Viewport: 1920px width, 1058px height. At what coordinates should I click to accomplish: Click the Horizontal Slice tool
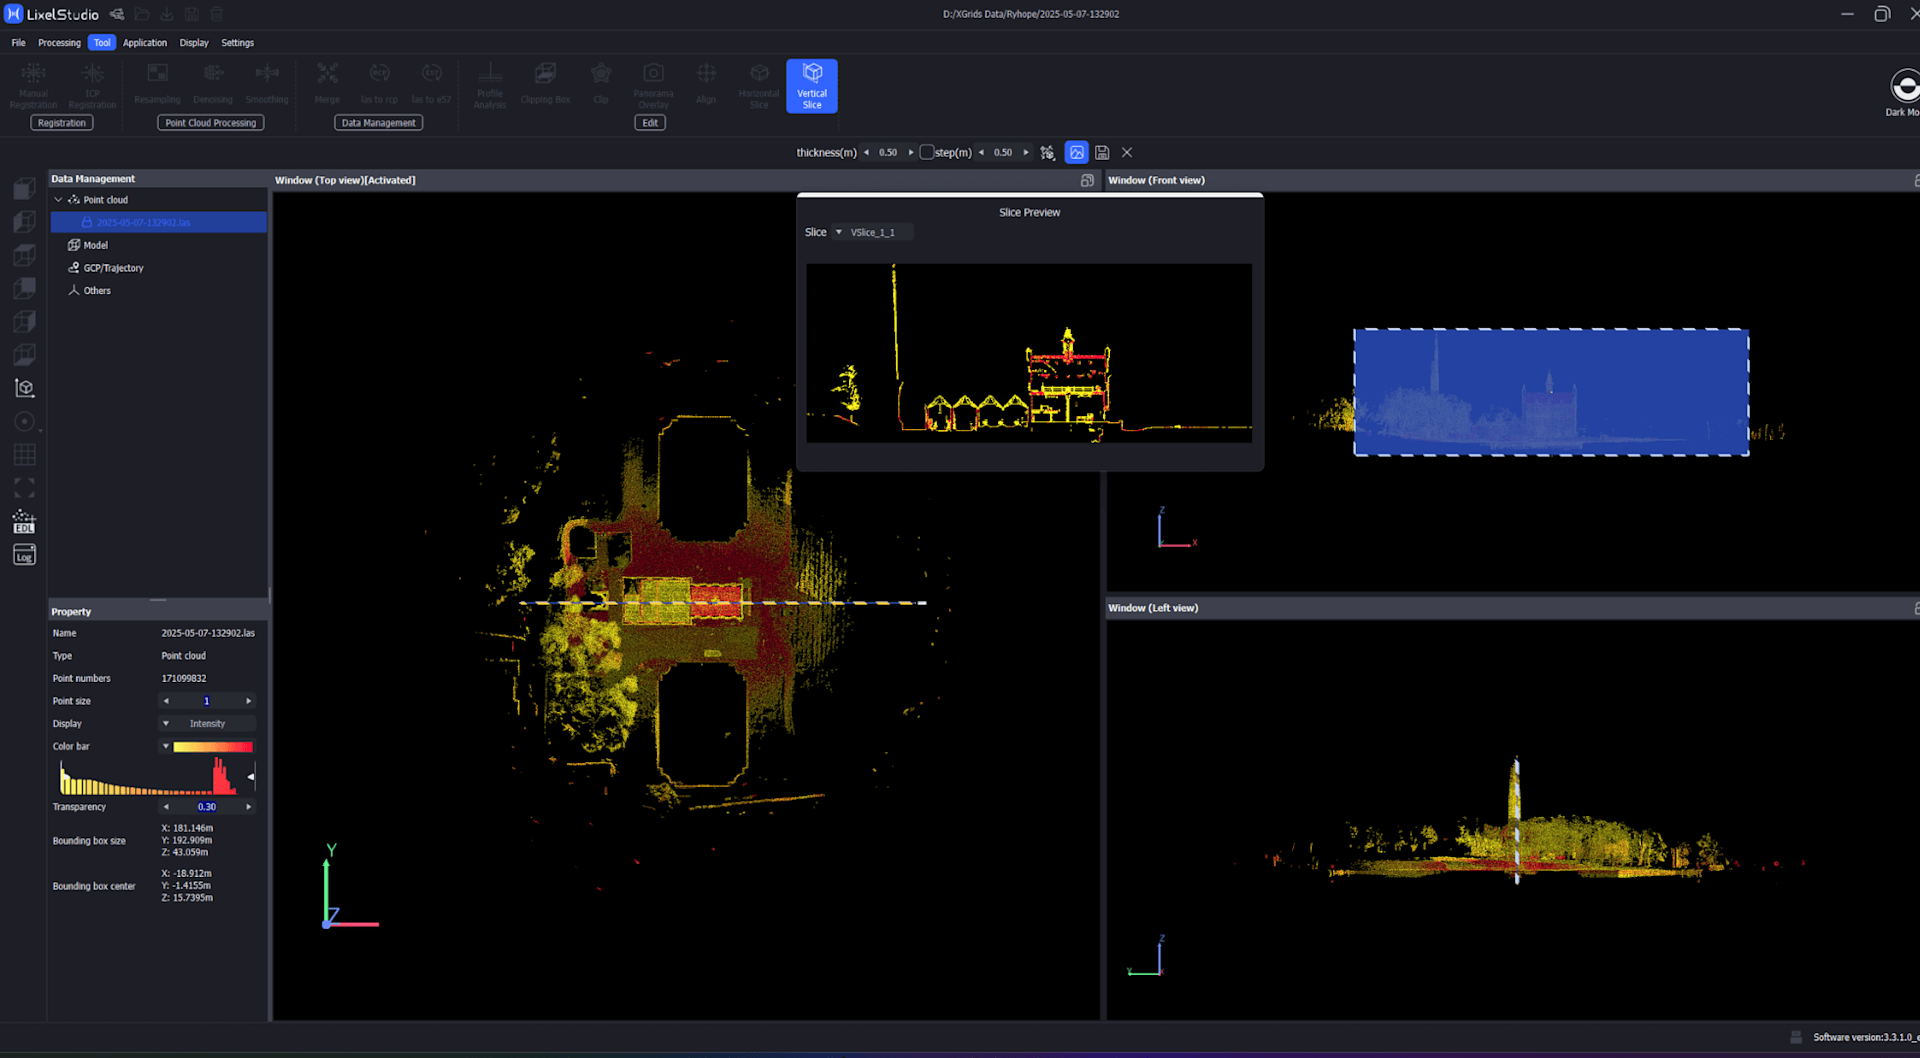759,85
